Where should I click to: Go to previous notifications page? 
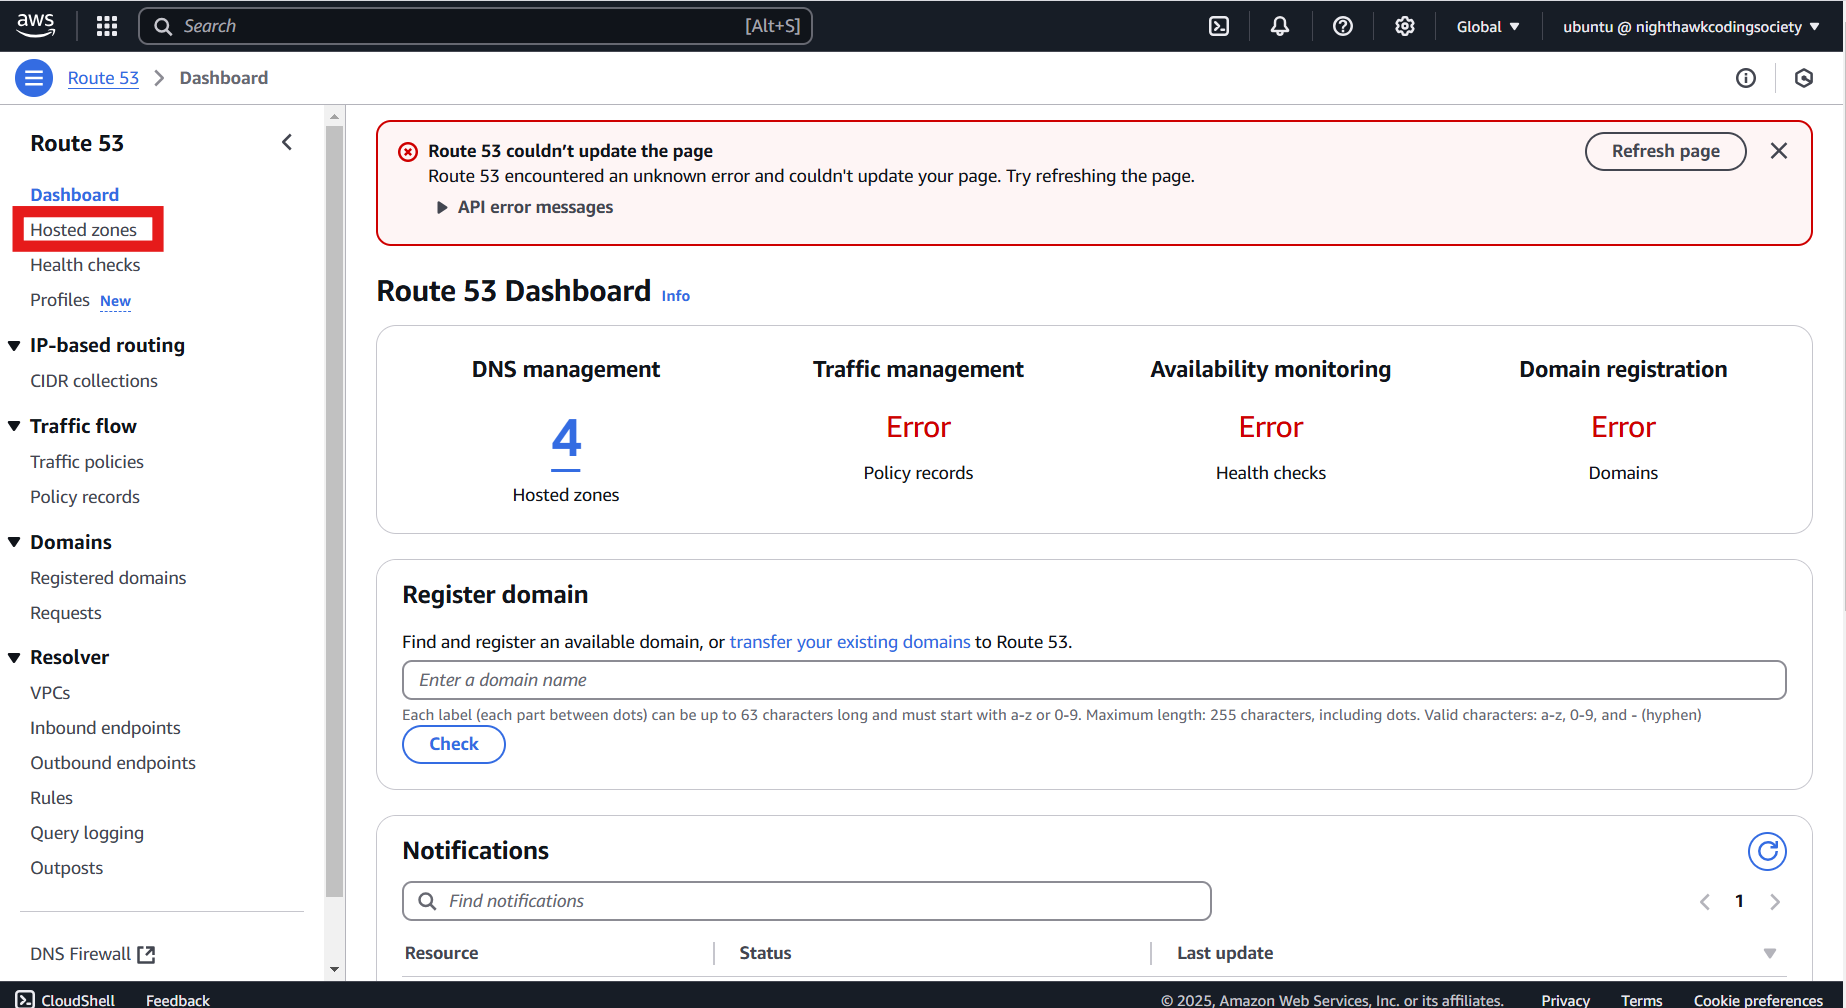(1705, 902)
